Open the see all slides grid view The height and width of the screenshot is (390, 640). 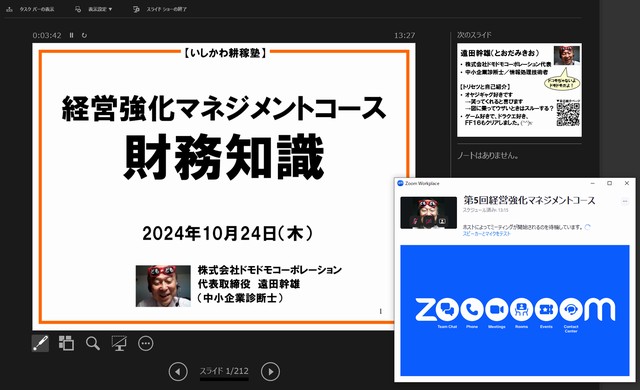click(x=66, y=343)
